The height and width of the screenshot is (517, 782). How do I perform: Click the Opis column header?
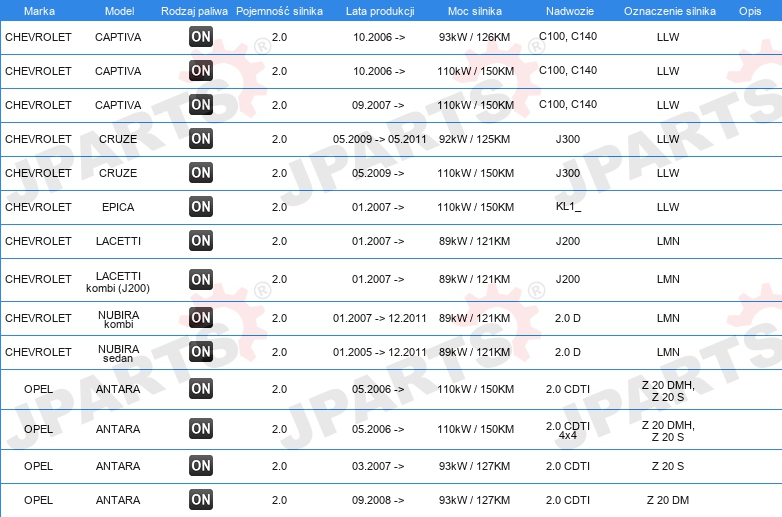click(x=750, y=11)
